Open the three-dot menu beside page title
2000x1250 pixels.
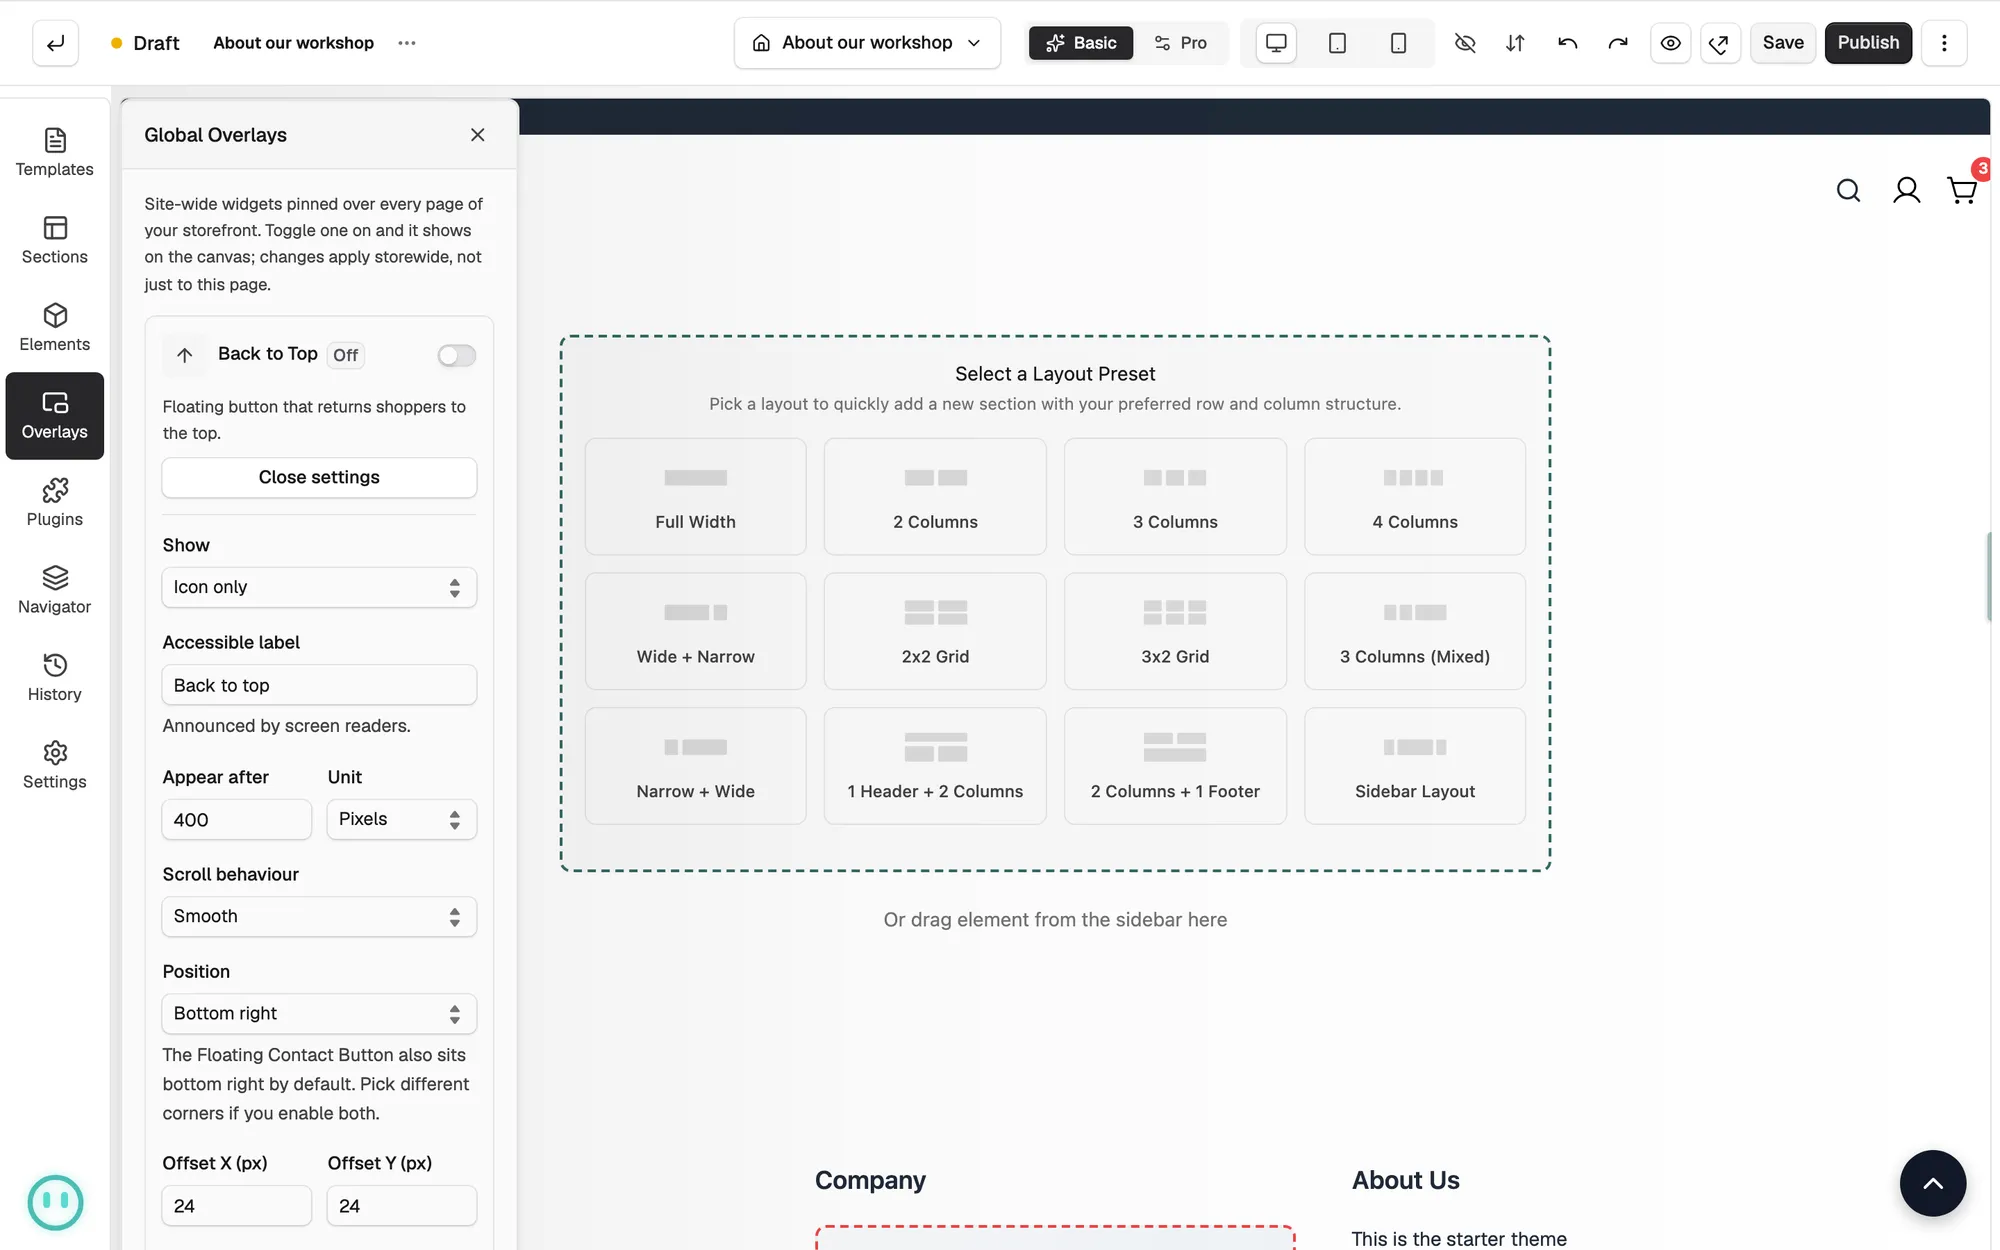point(406,43)
